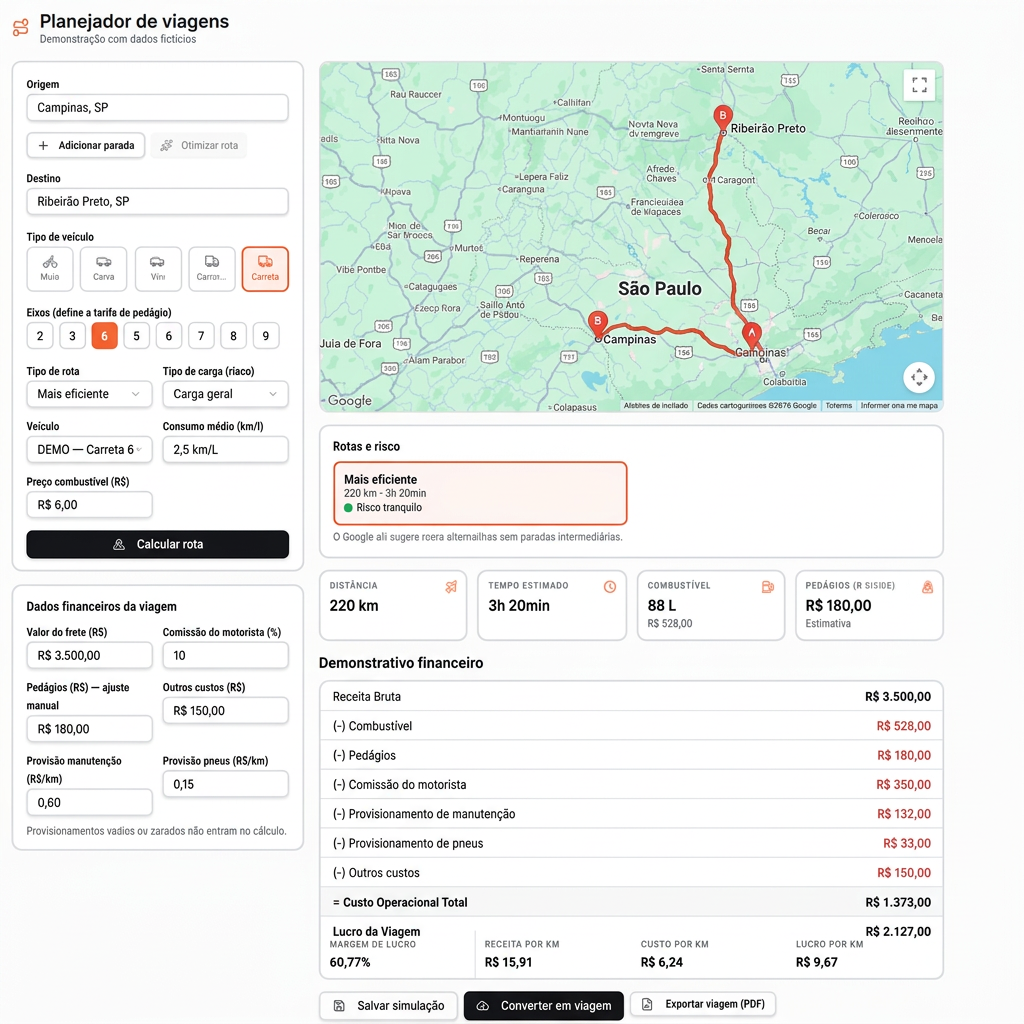Click Otimizar rota button
1024x1024 pixels.
click(x=199, y=145)
